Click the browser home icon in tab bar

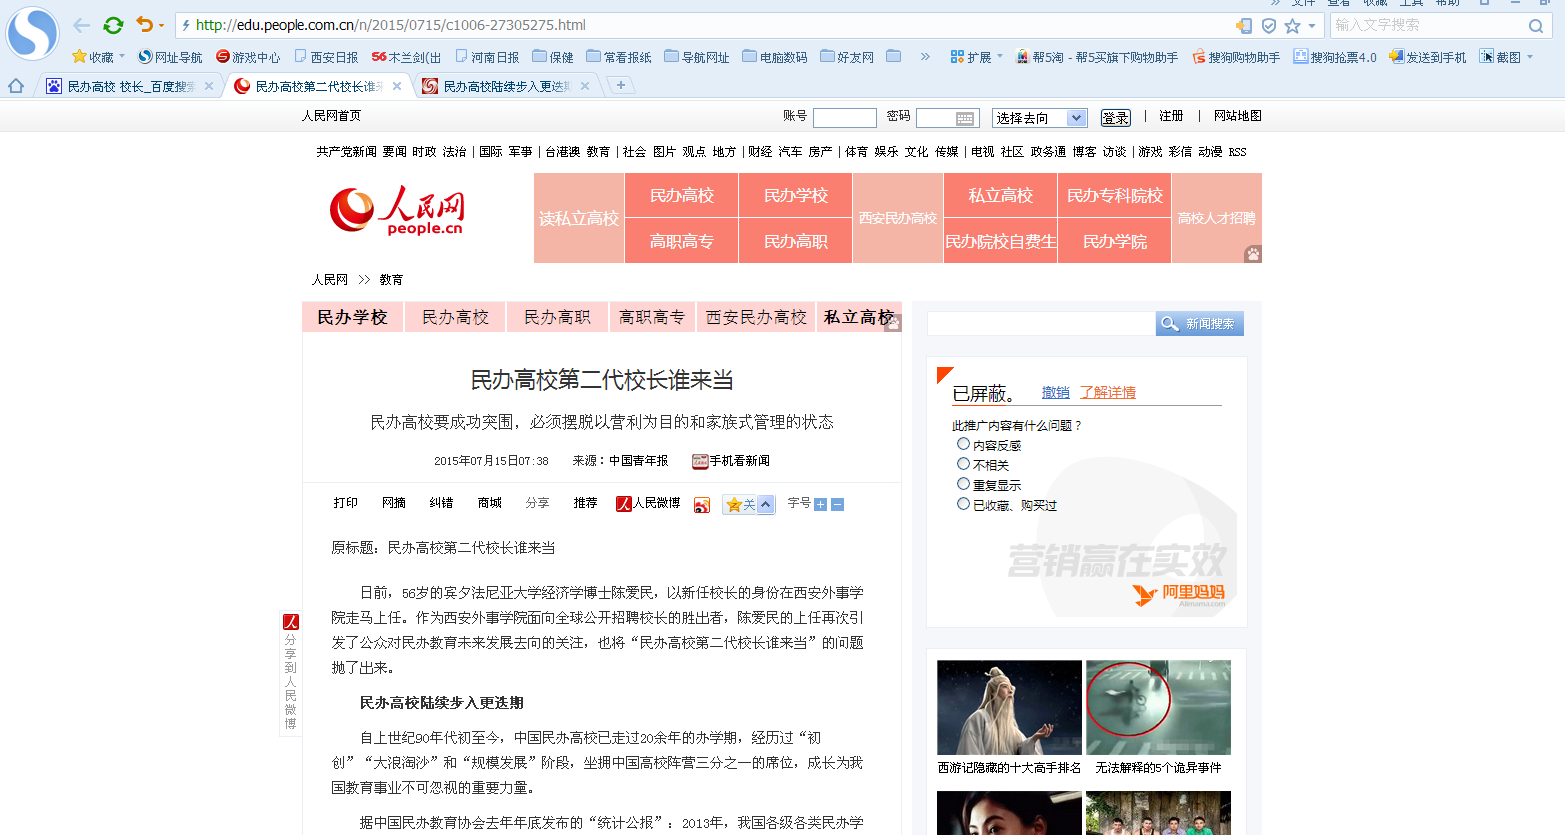pyautogui.click(x=16, y=86)
